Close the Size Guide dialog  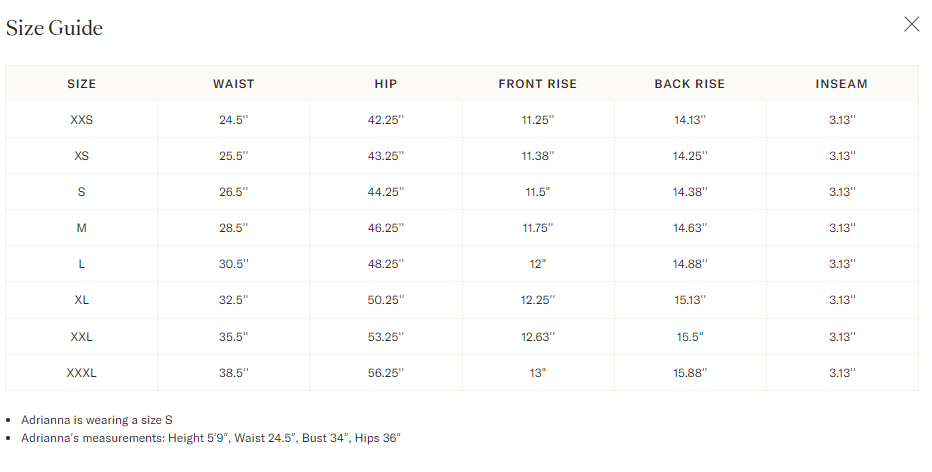[x=911, y=24]
